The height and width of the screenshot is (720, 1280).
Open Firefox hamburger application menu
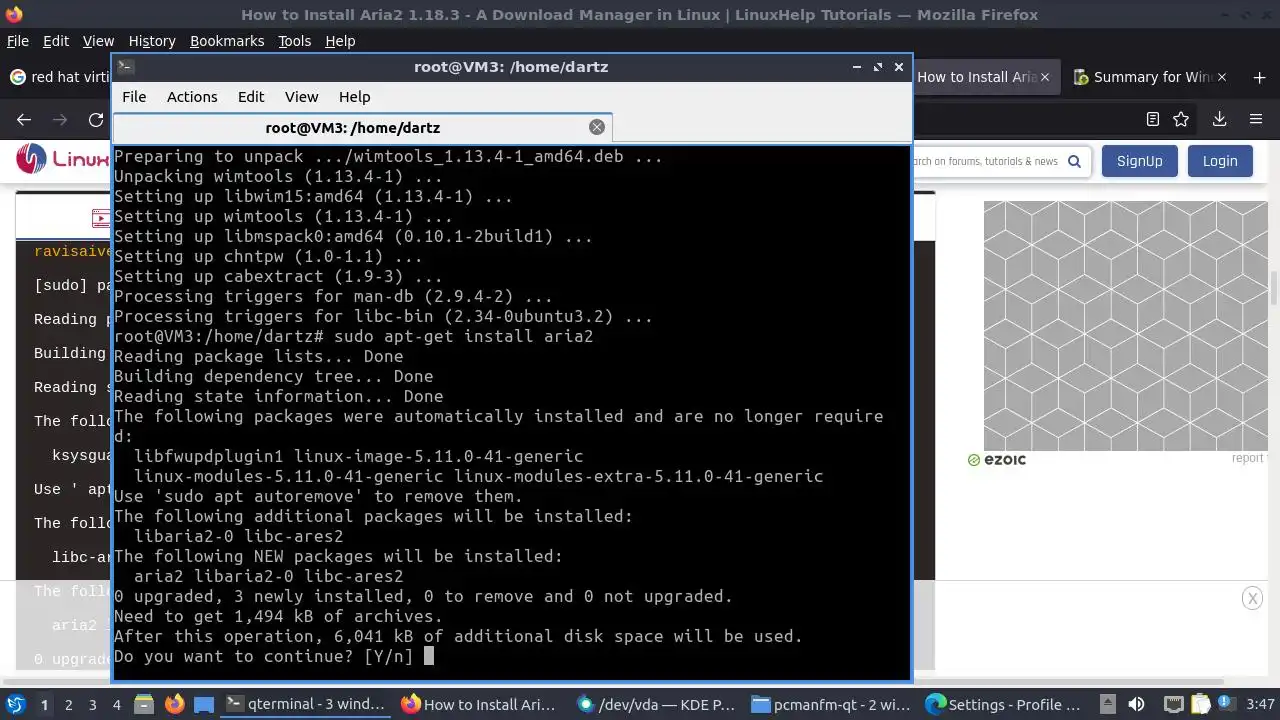pyautogui.click(x=1256, y=119)
